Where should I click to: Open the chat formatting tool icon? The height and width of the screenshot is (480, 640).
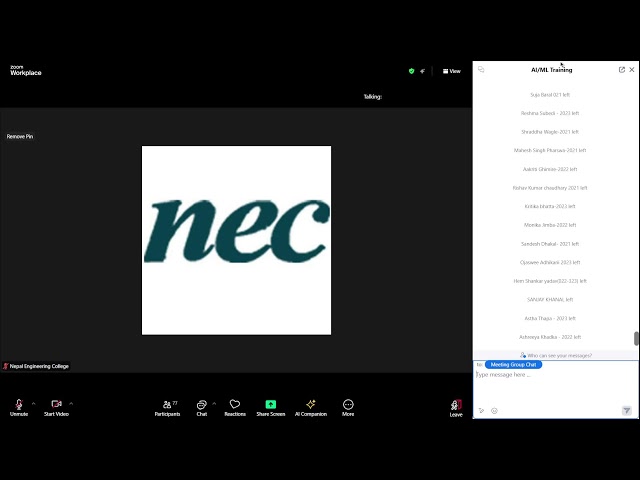coord(482,411)
